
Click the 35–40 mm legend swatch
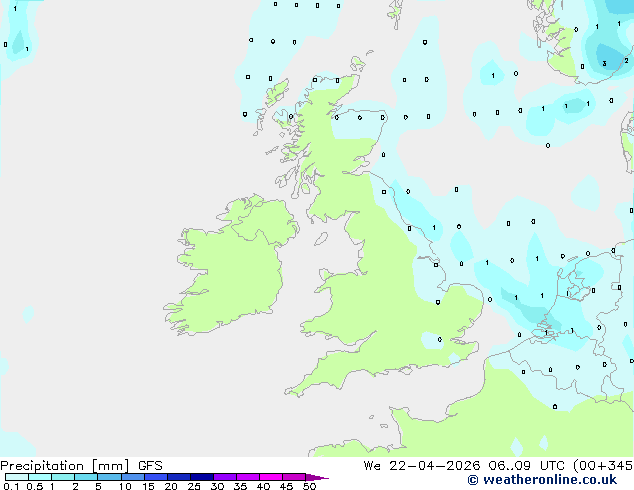[x=248, y=477]
